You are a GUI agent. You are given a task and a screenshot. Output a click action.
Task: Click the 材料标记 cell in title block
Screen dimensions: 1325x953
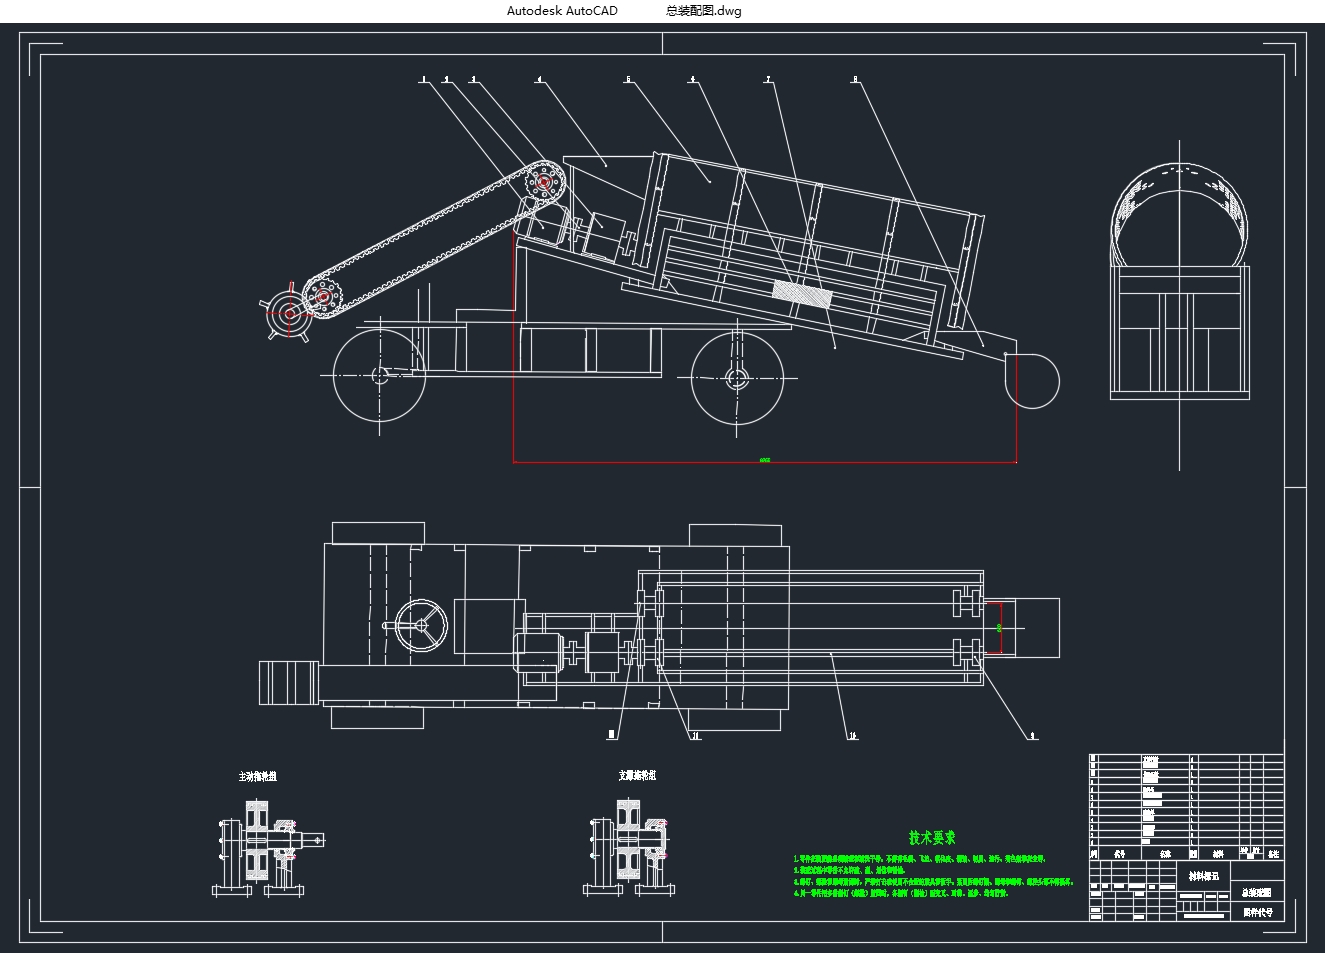pyautogui.click(x=1204, y=876)
